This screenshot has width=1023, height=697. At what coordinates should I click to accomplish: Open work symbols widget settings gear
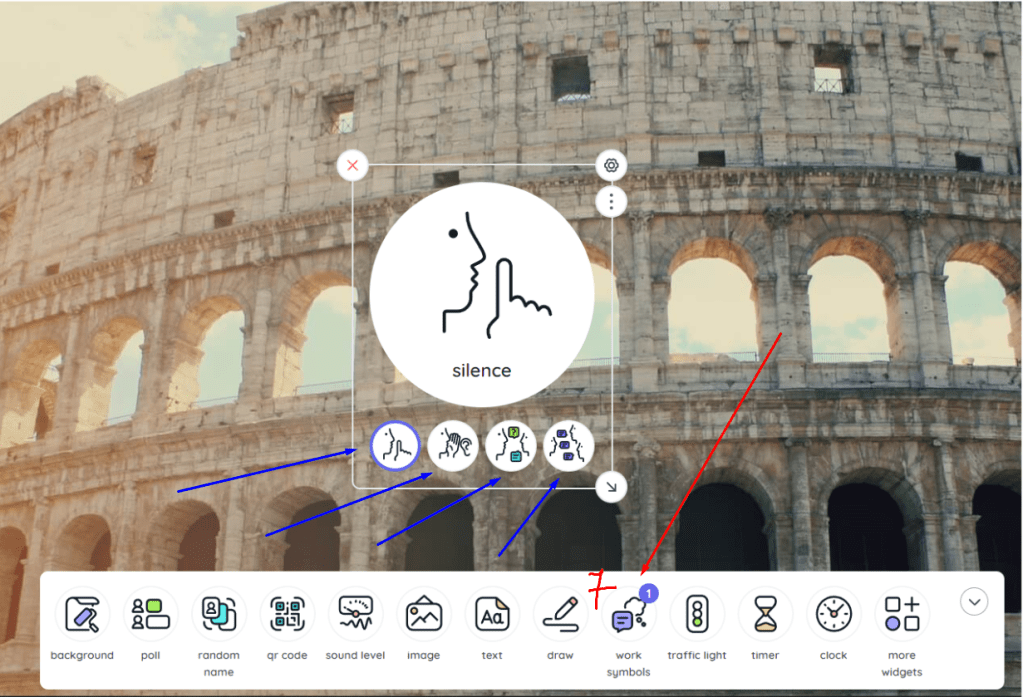[611, 165]
